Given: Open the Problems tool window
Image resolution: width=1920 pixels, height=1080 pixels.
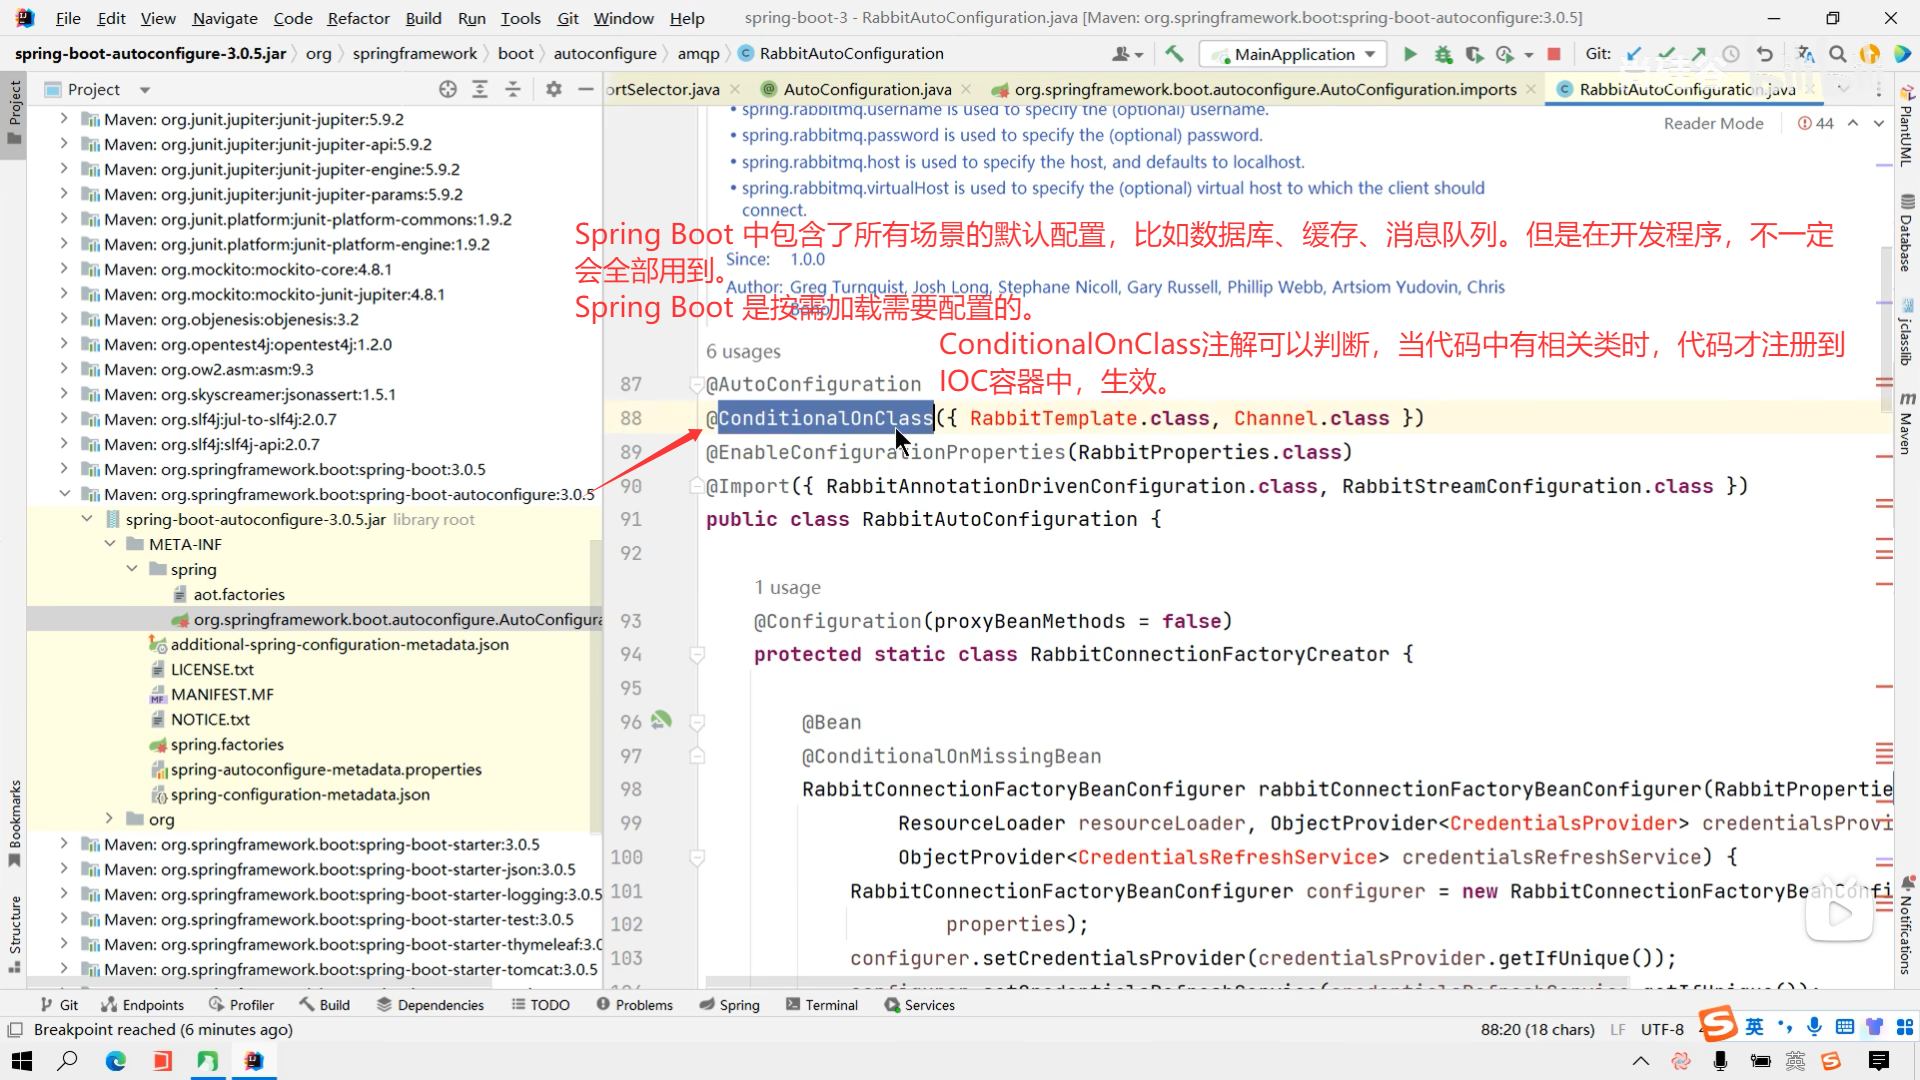Looking at the screenshot, I should 635,1005.
